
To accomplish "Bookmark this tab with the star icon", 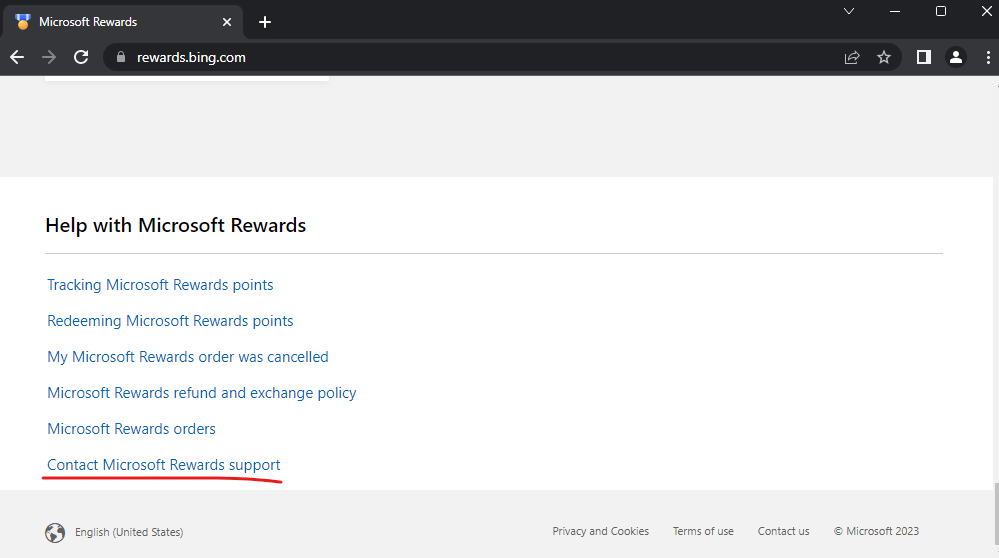I will pyautogui.click(x=884, y=57).
